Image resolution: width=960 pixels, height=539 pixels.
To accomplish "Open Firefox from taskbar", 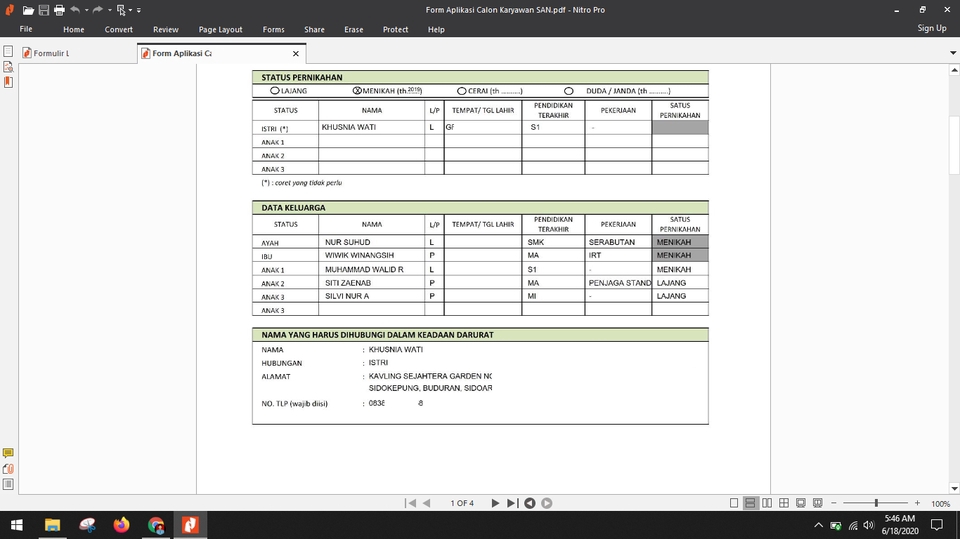I will pos(121,525).
